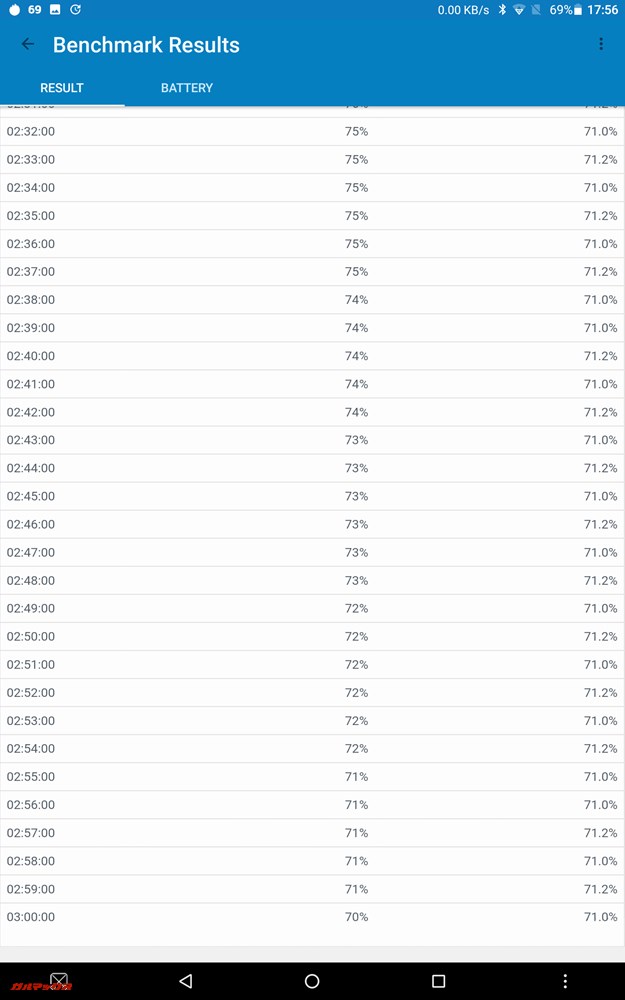Switch to the BATTERY tab
This screenshot has width=625, height=1000.
coord(187,88)
